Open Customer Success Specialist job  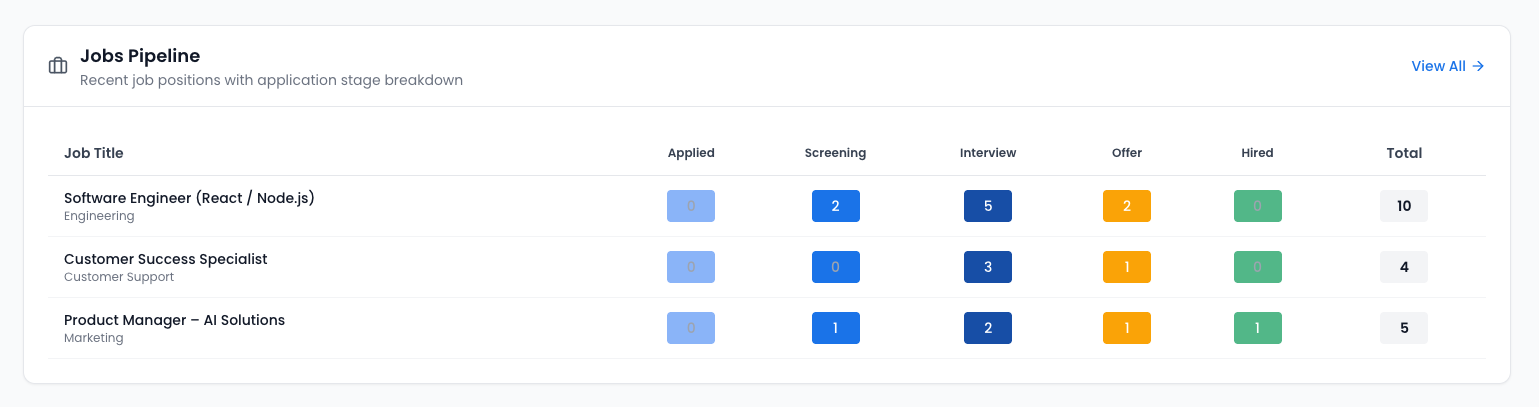[x=166, y=259]
